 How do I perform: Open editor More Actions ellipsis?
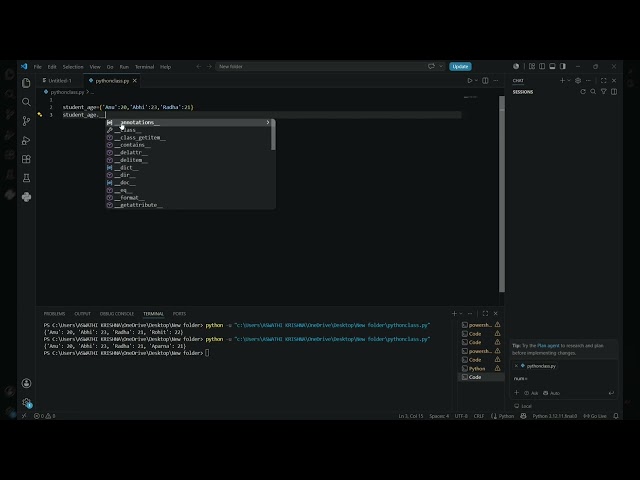coord(496,80)
